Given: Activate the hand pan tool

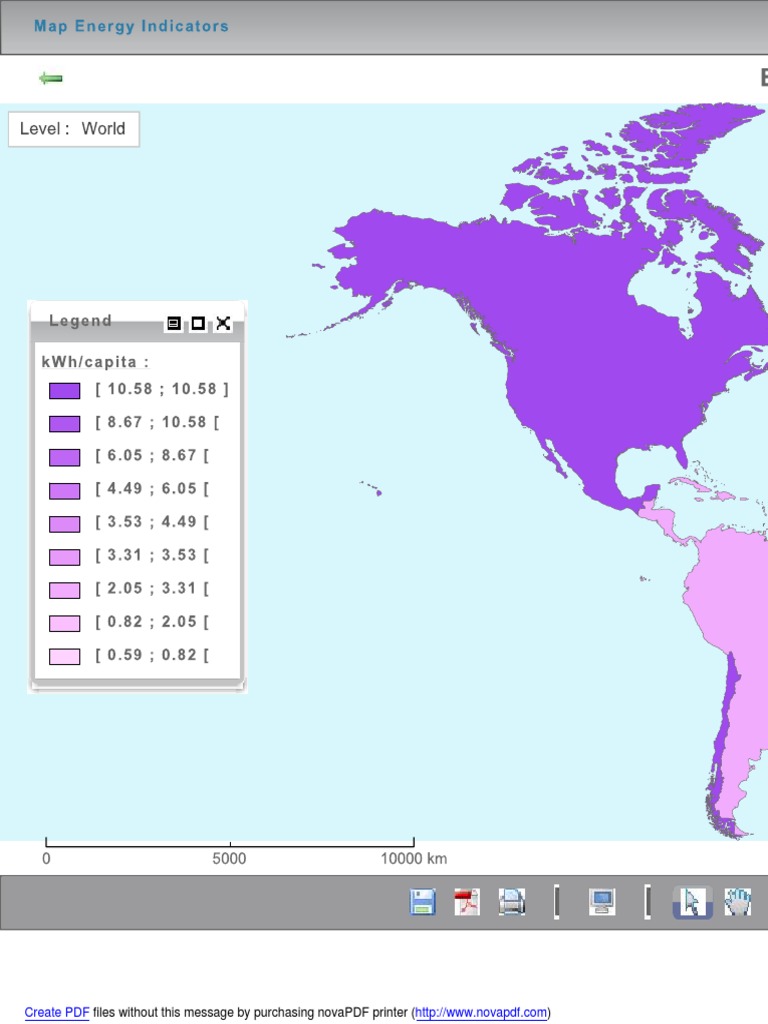Looking at the screenshot, I should click(x=738, y=902).
